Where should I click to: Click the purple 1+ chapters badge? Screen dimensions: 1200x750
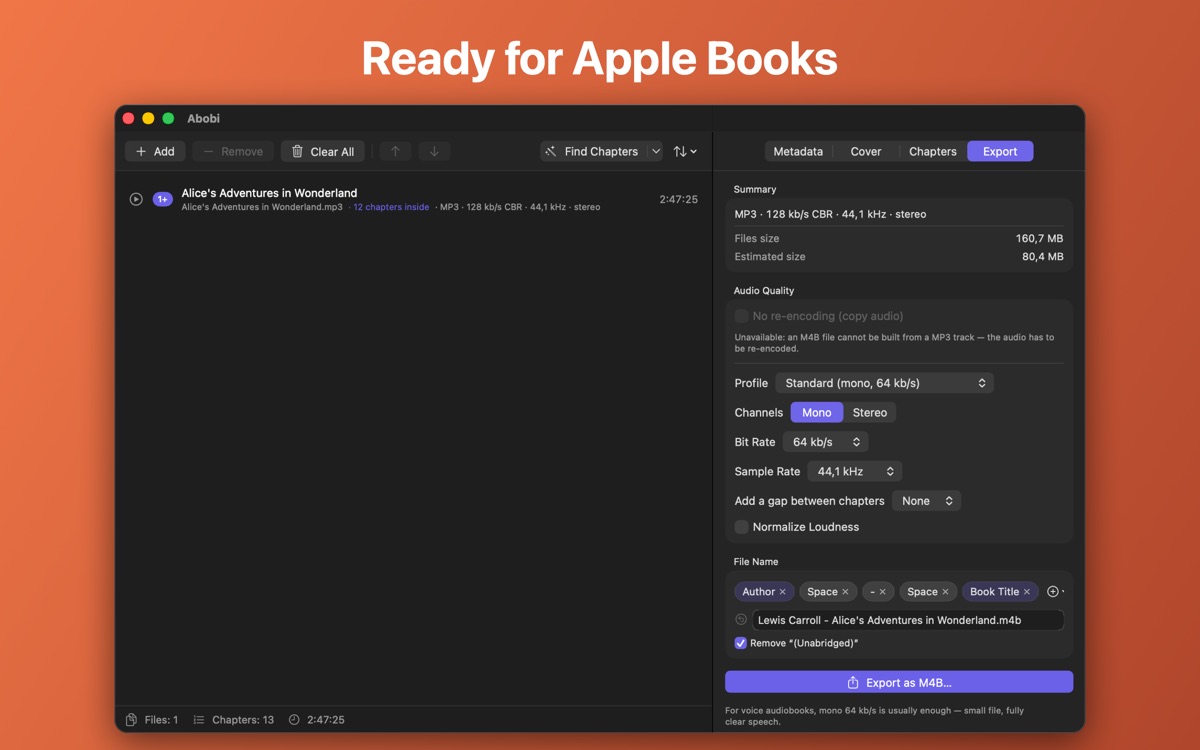pyautogui.click(x=162, y=199)
